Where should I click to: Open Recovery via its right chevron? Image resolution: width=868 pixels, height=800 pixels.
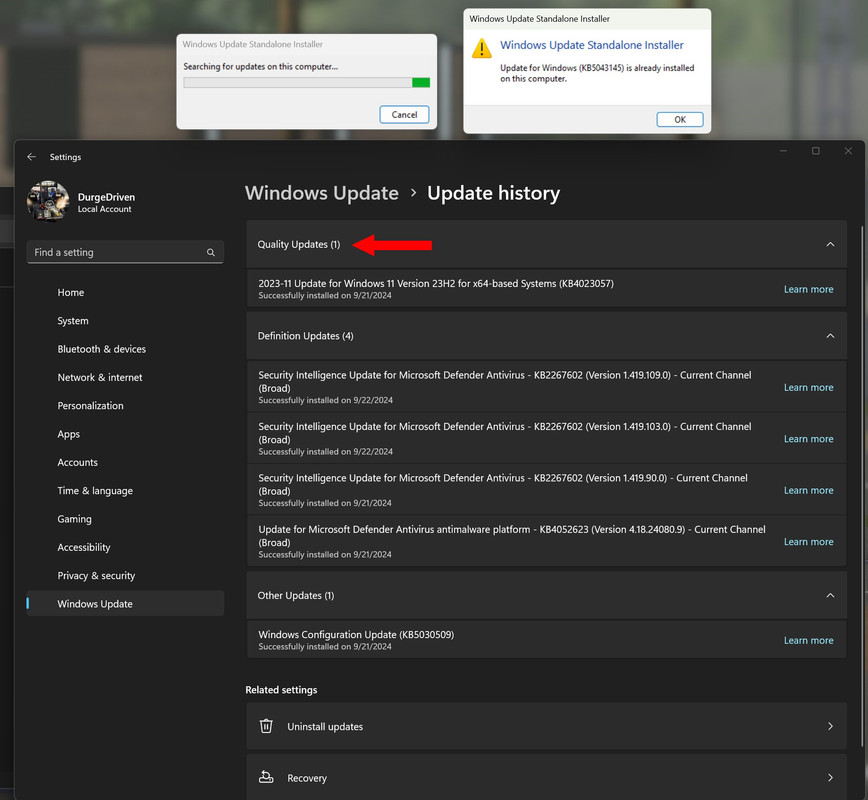(830, 777)
